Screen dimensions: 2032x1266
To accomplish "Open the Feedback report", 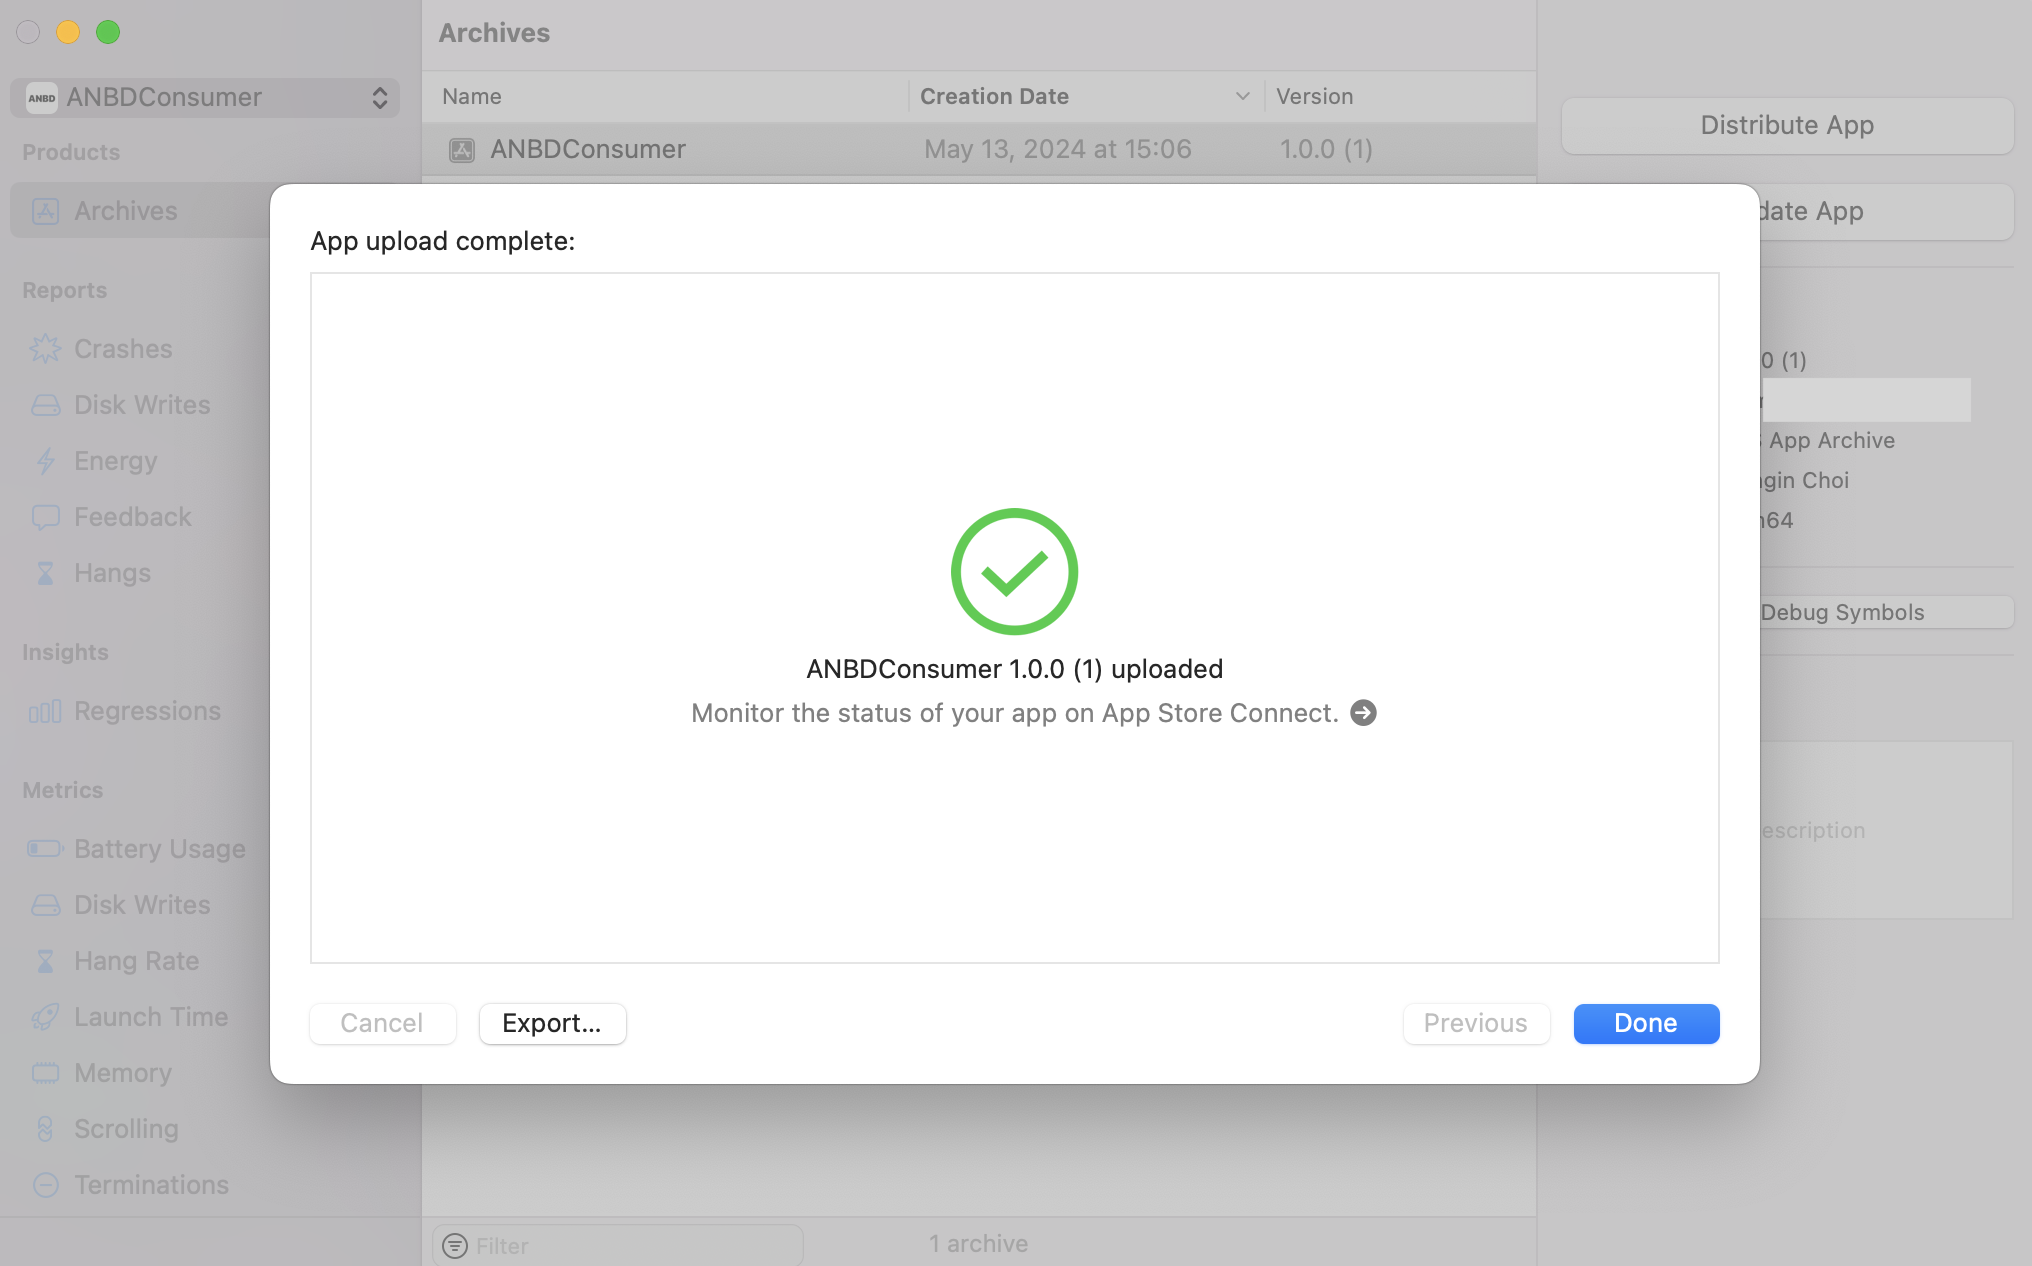I will (133, 517).
